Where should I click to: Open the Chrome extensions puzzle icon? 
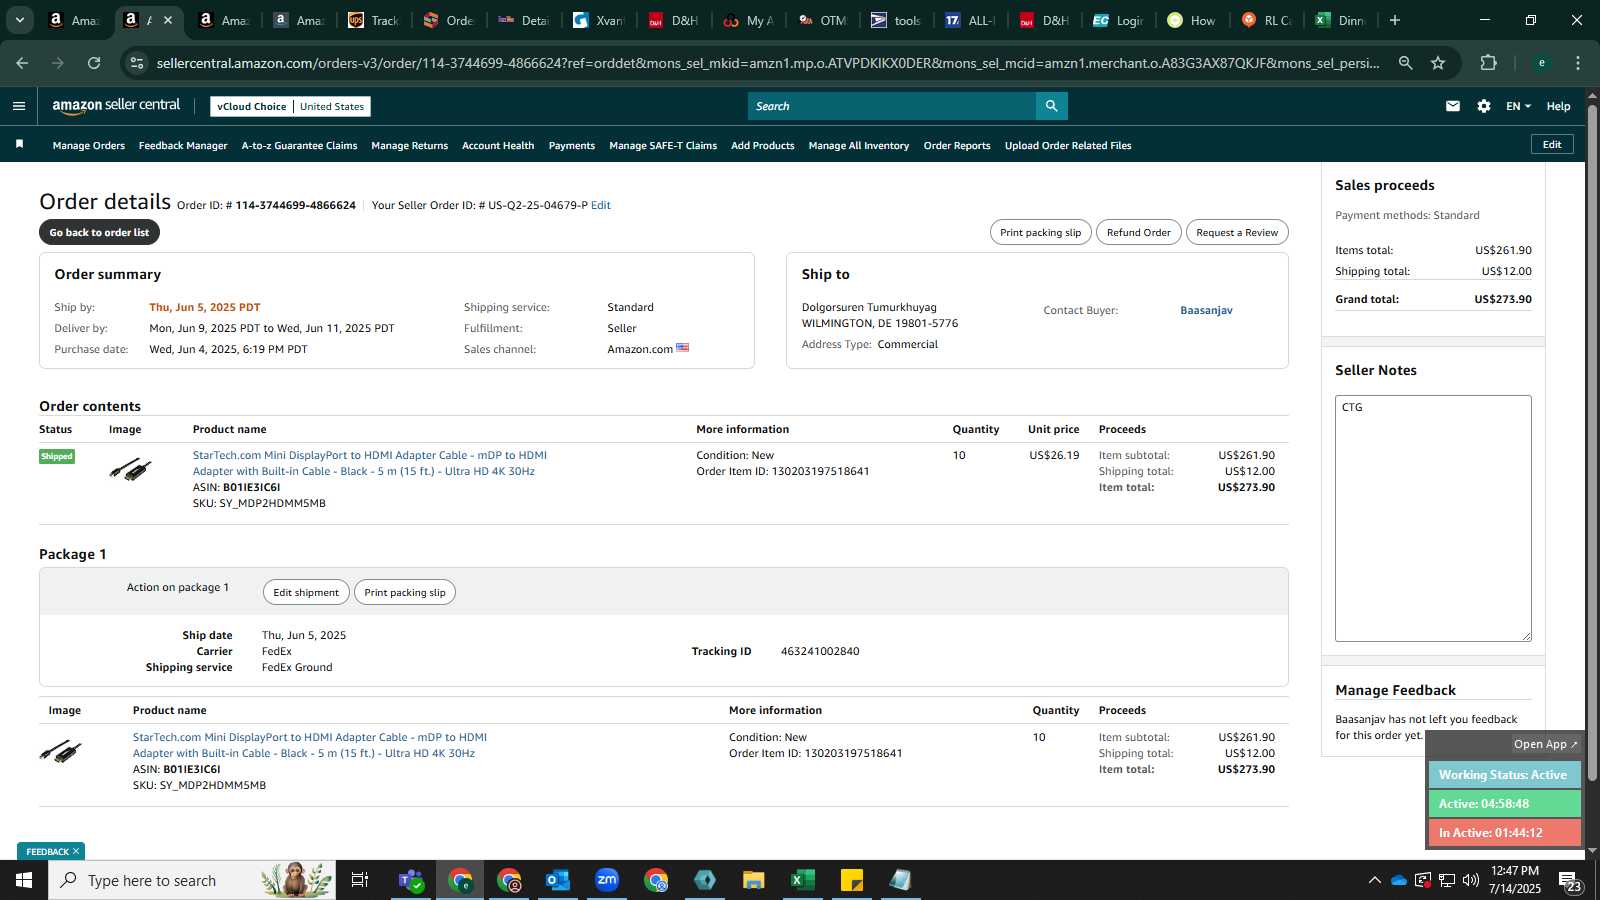coord(1488,63)
